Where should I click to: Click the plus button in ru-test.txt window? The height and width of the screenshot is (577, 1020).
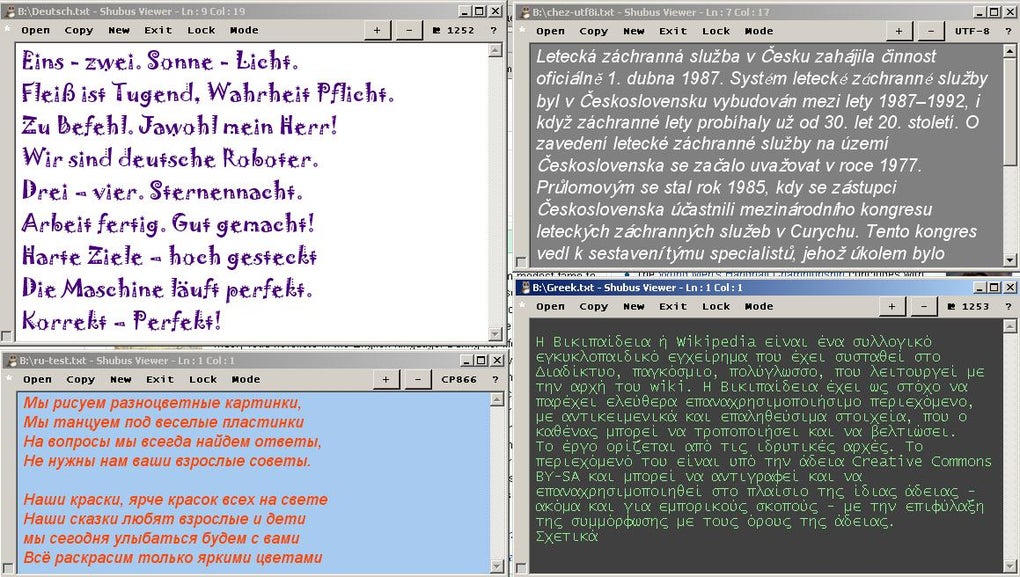click(386, 379)
